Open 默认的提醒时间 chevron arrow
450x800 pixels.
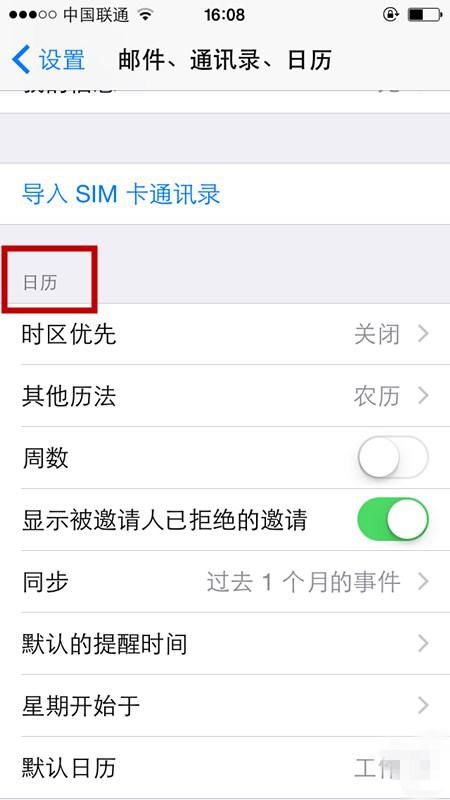point(423,643)
